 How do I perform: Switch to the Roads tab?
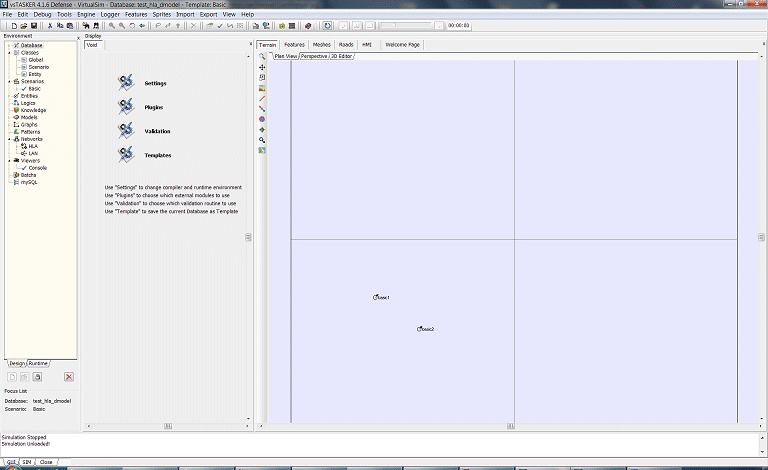[x=346, y=45]
